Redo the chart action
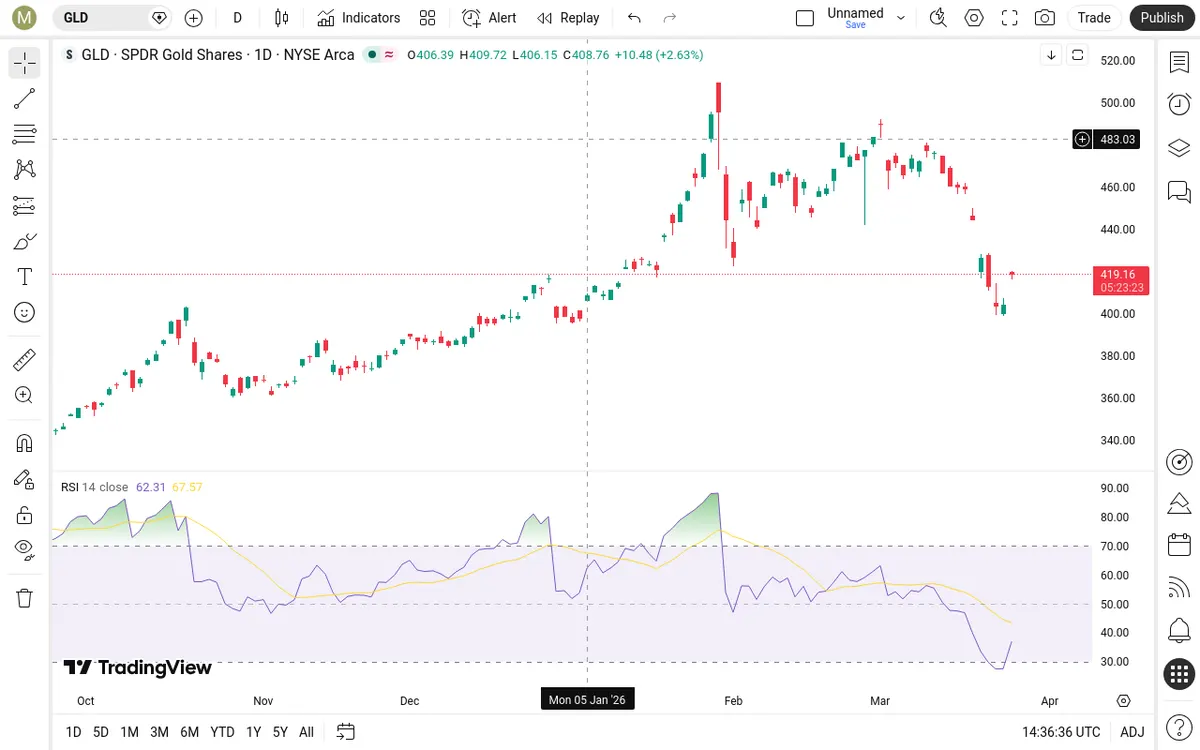 tap(670, 18)
